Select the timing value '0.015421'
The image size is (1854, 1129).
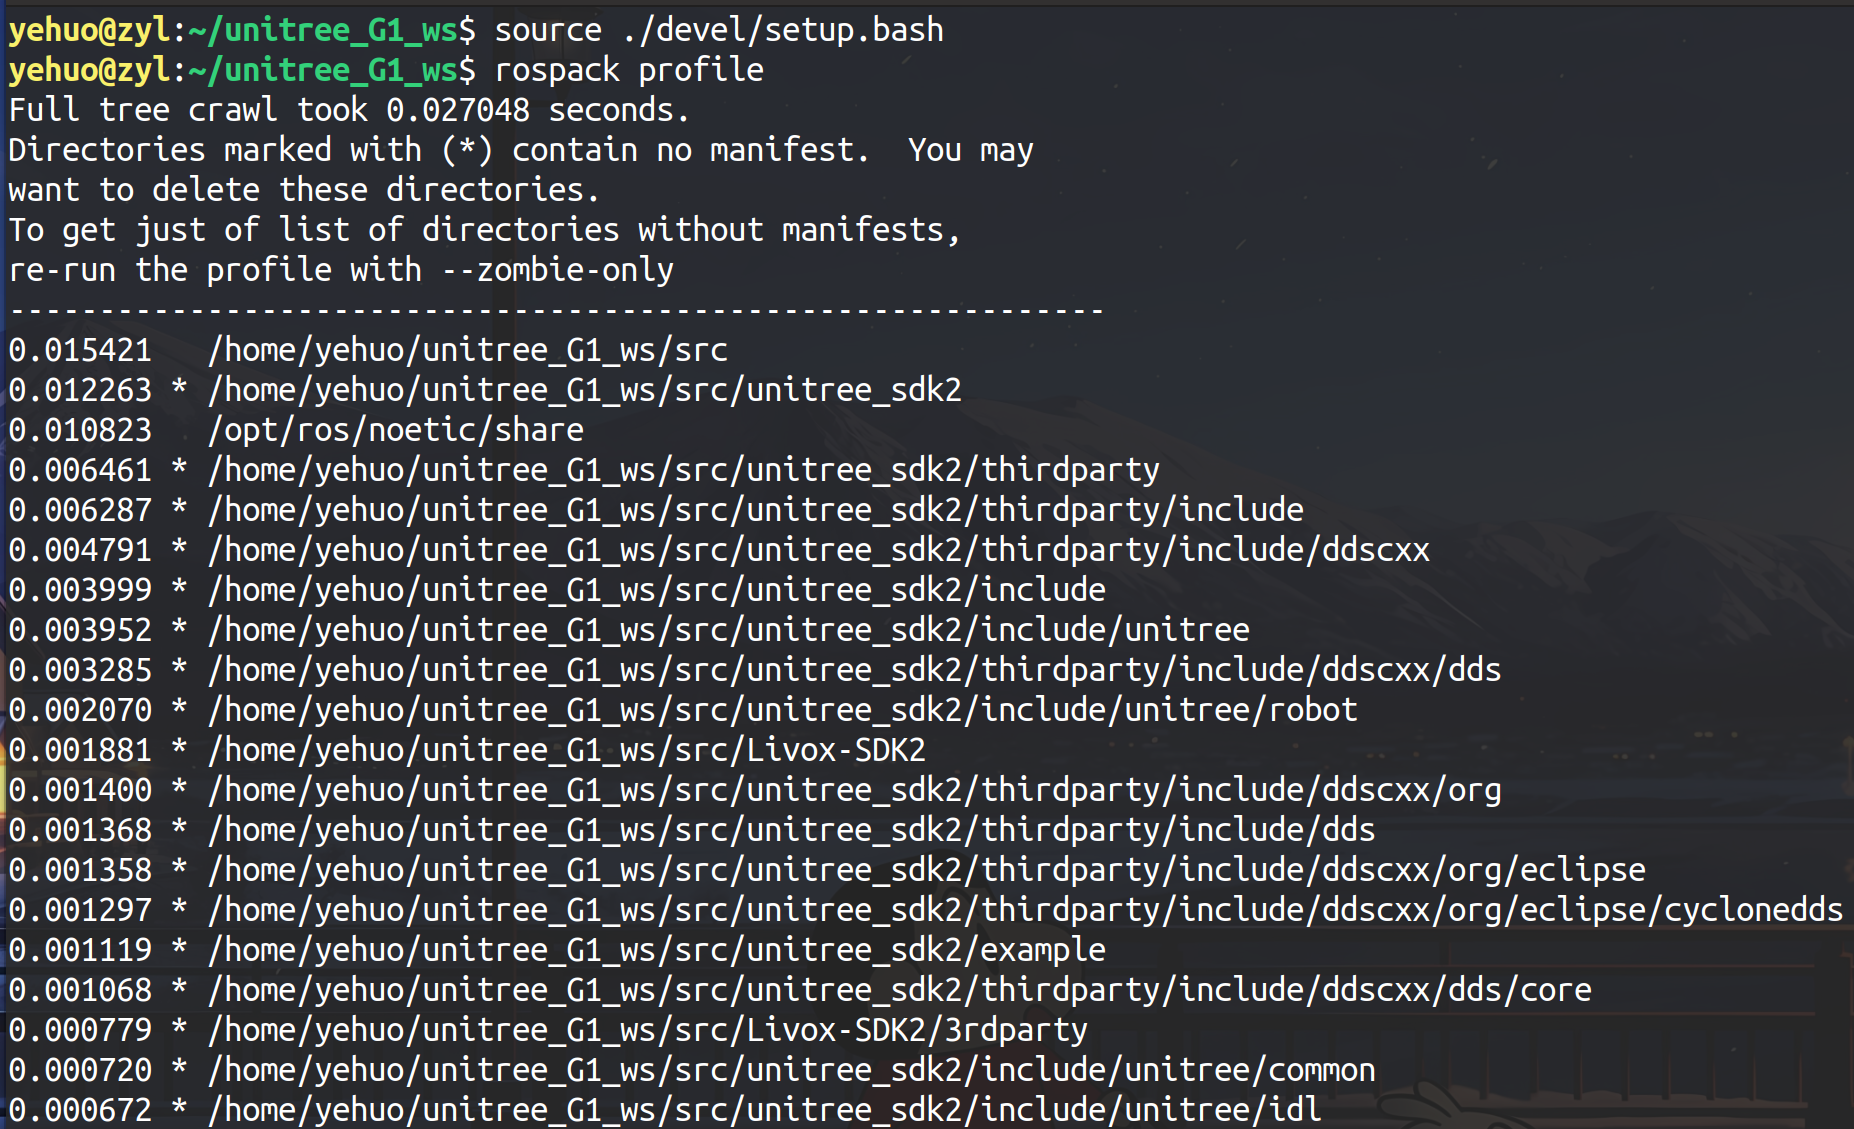click(x=80, y=350)
